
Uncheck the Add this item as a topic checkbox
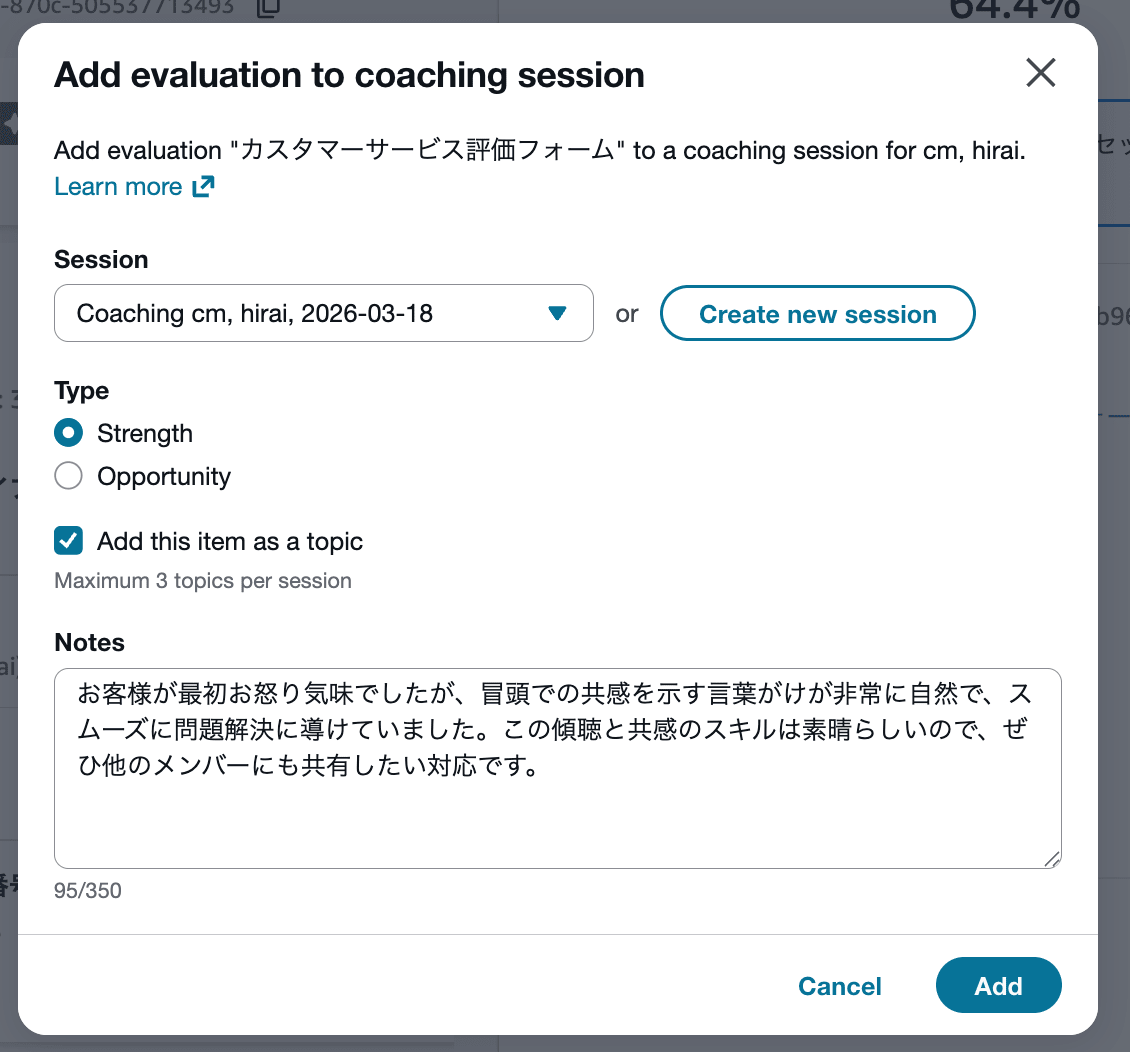pos(68,541)
